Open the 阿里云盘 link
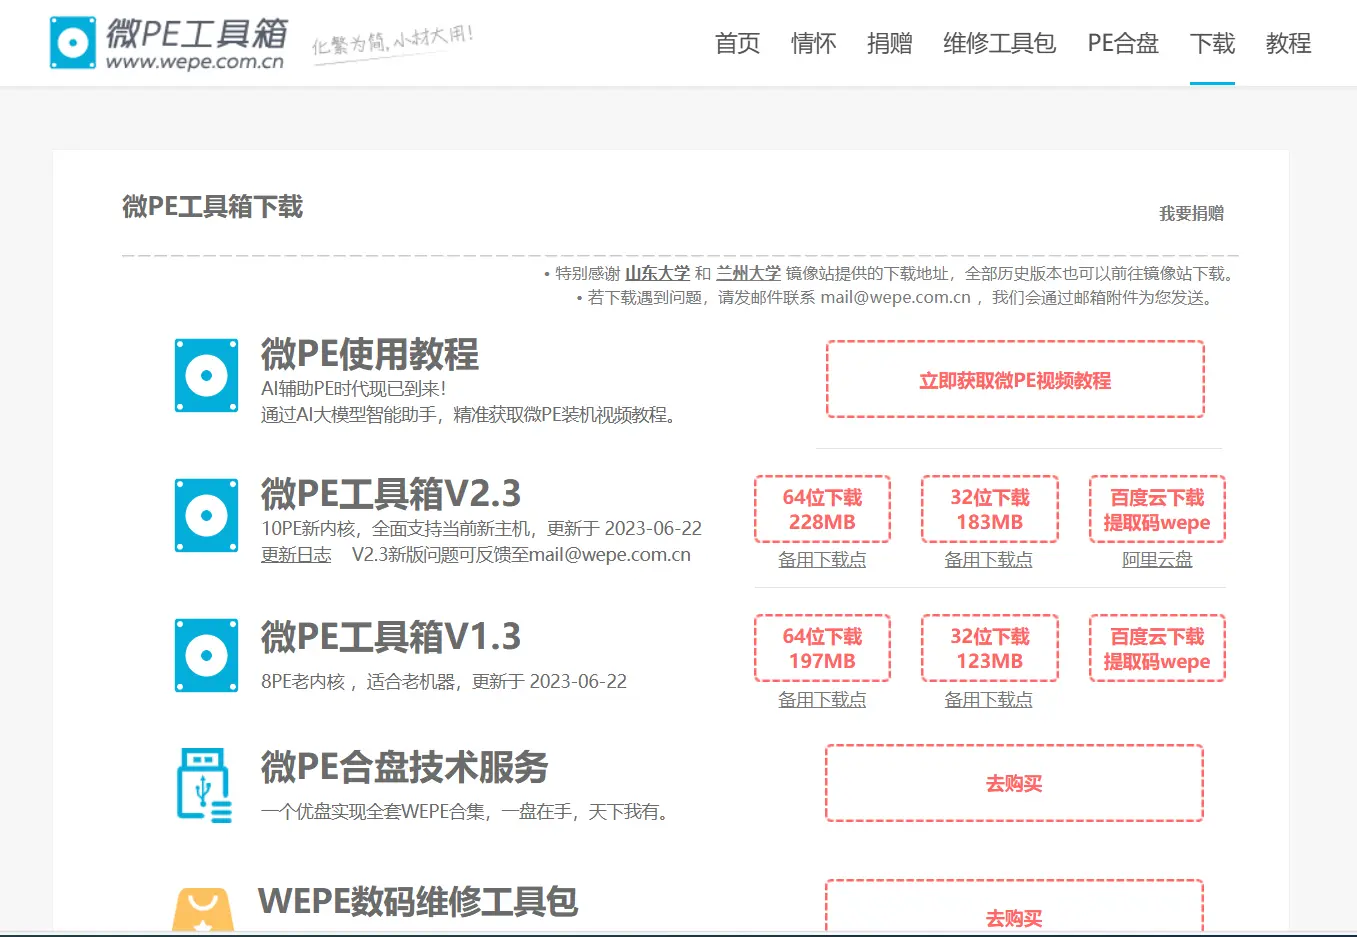 point(1157,560)
